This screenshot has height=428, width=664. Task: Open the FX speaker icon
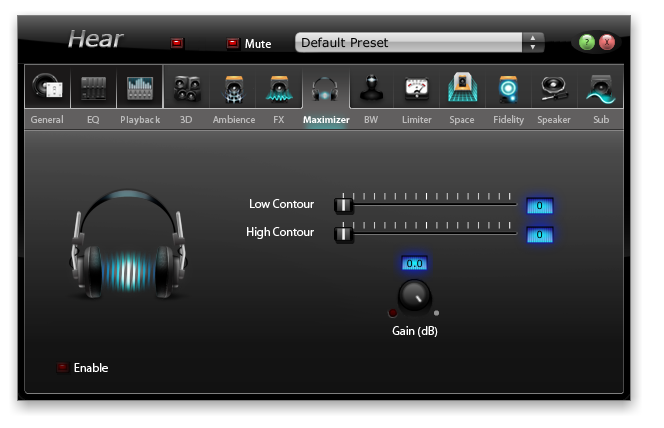pos(279,89)
